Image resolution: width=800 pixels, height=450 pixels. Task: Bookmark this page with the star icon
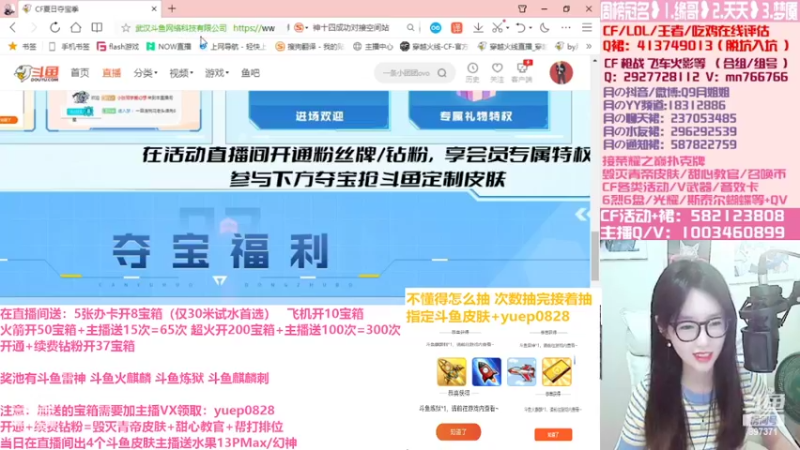(x=126, y=28)
